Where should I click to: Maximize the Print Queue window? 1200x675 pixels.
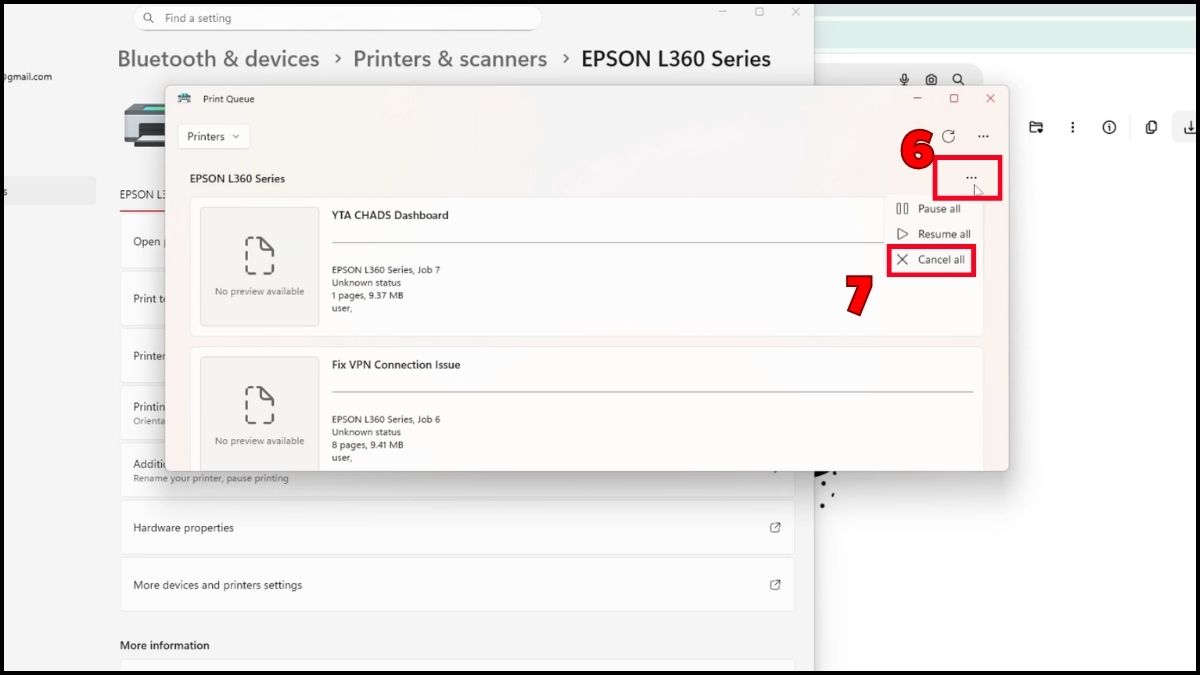[x=954, y=98]
